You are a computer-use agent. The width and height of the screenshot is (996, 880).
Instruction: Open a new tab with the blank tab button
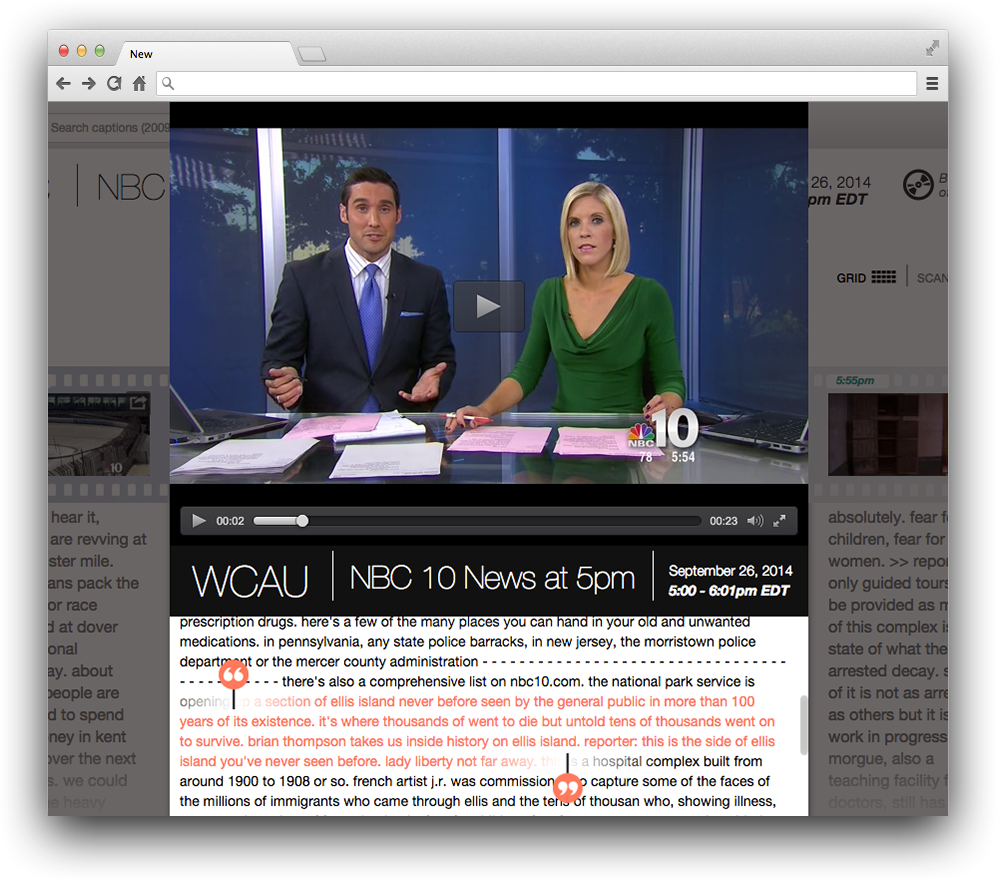tap(312, 54)
